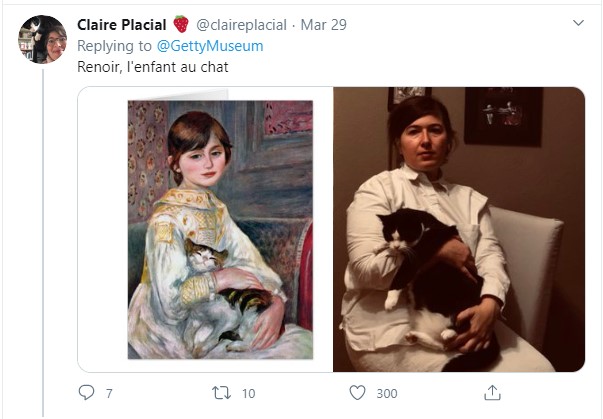Click the share icon below the tweet
Image resolution: width=603 pixels, height=419 pixels.
click(492, 393)
